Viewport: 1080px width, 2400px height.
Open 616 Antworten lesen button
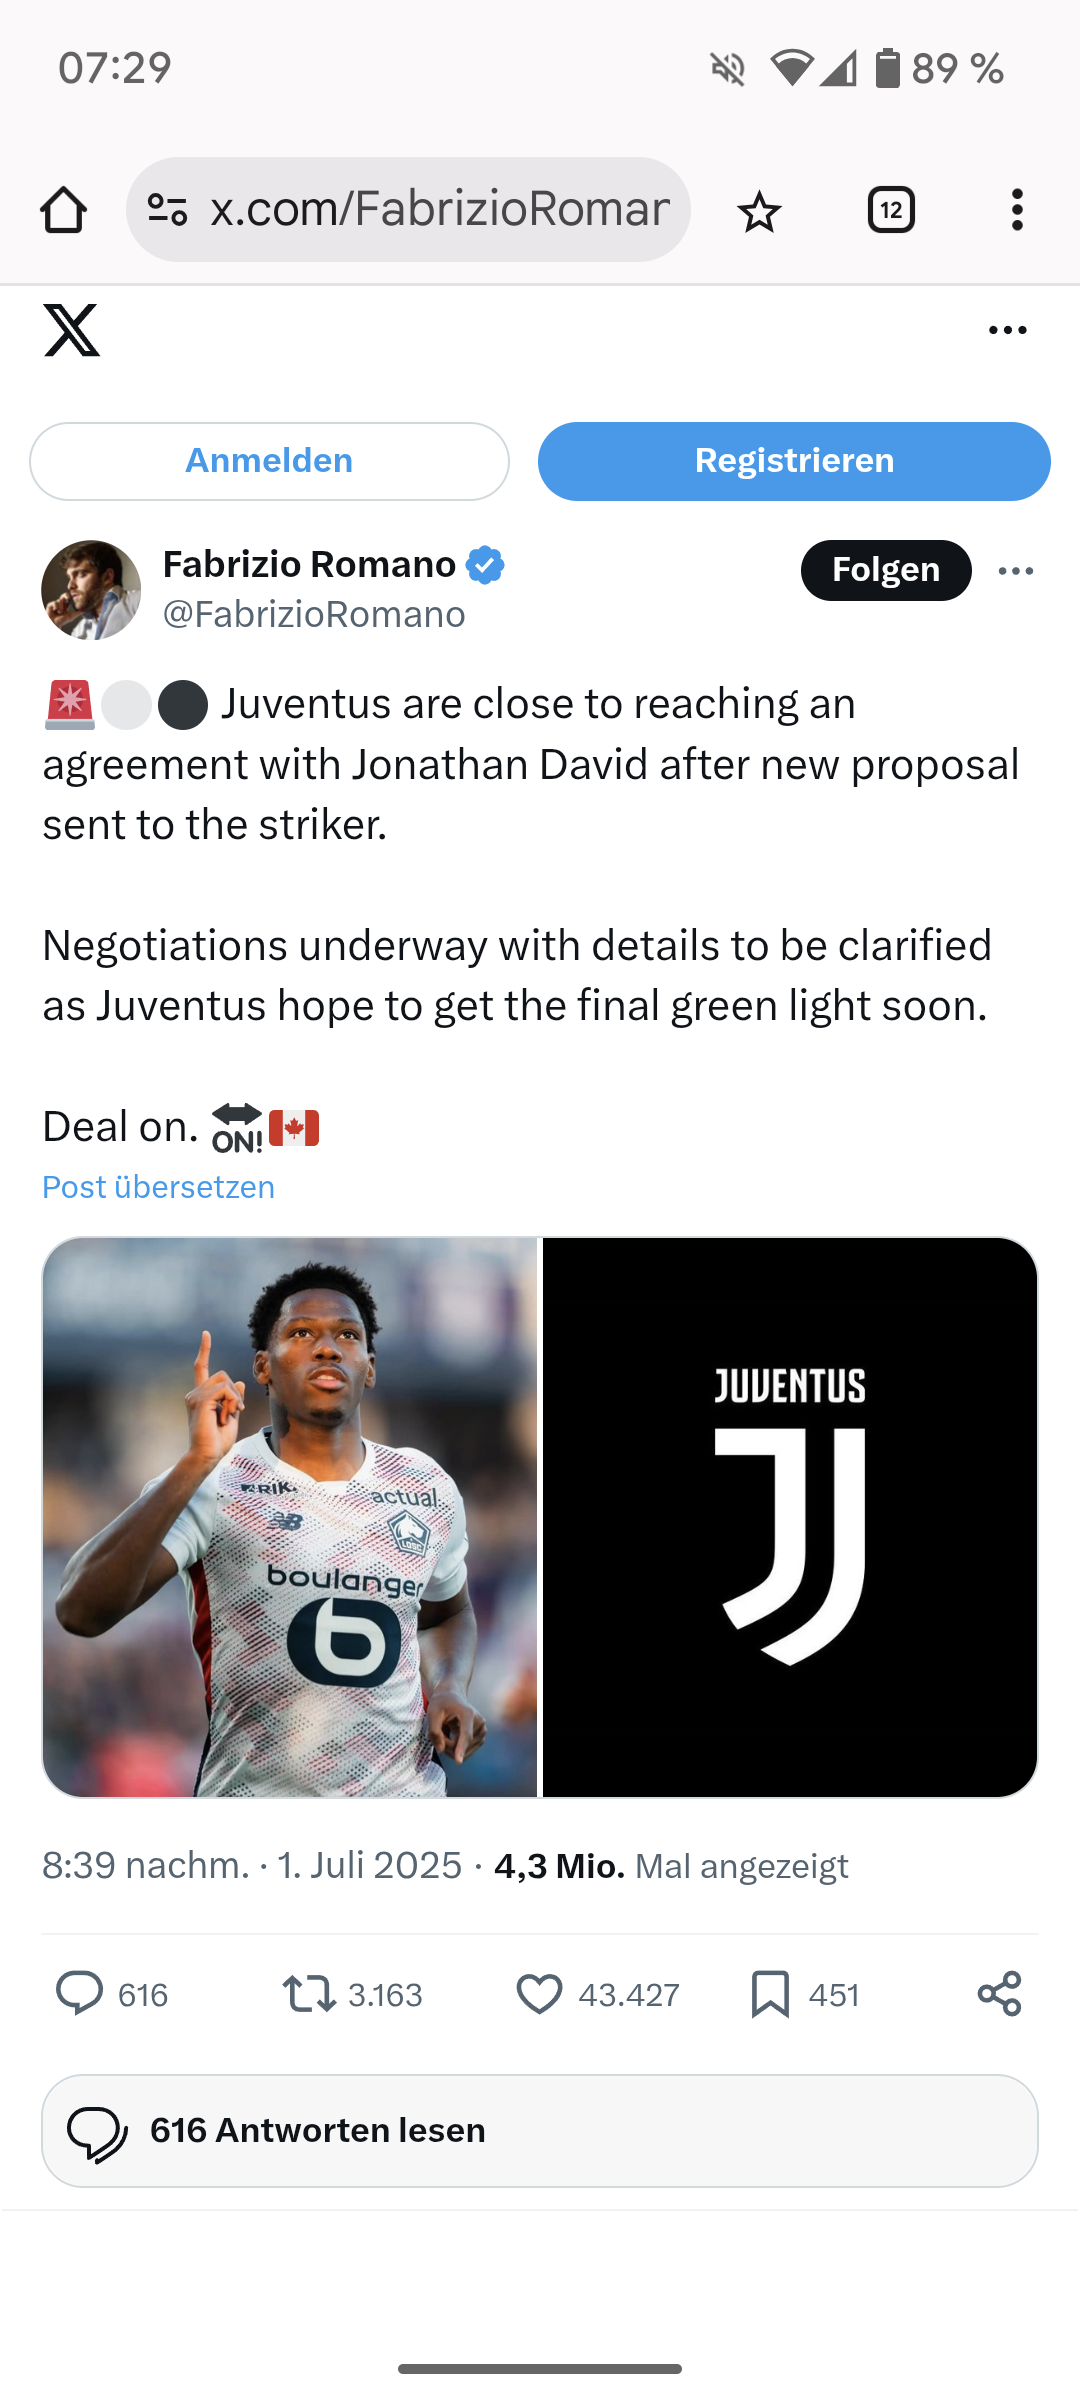tap(540, 2131)
